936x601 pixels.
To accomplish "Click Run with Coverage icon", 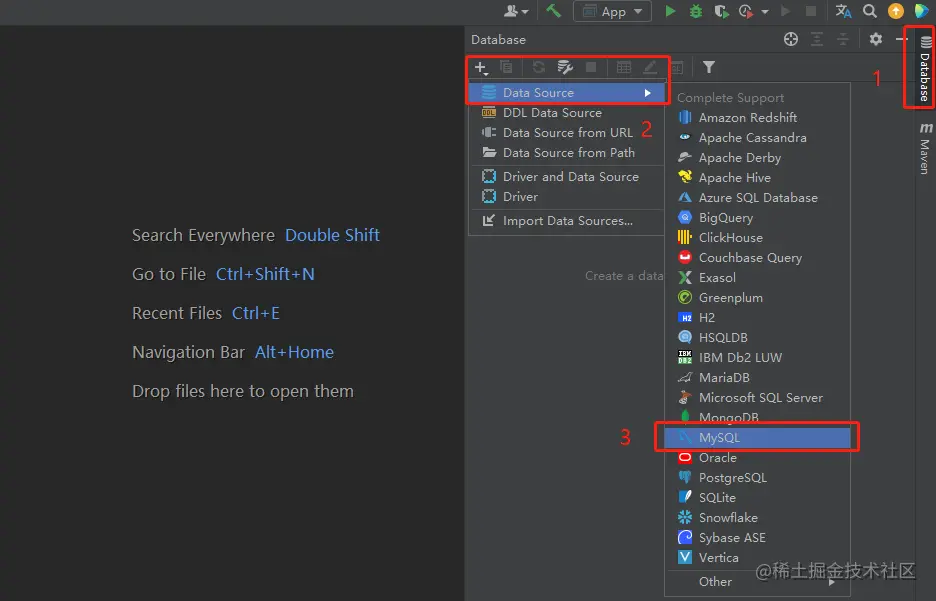I will point(721,11).
